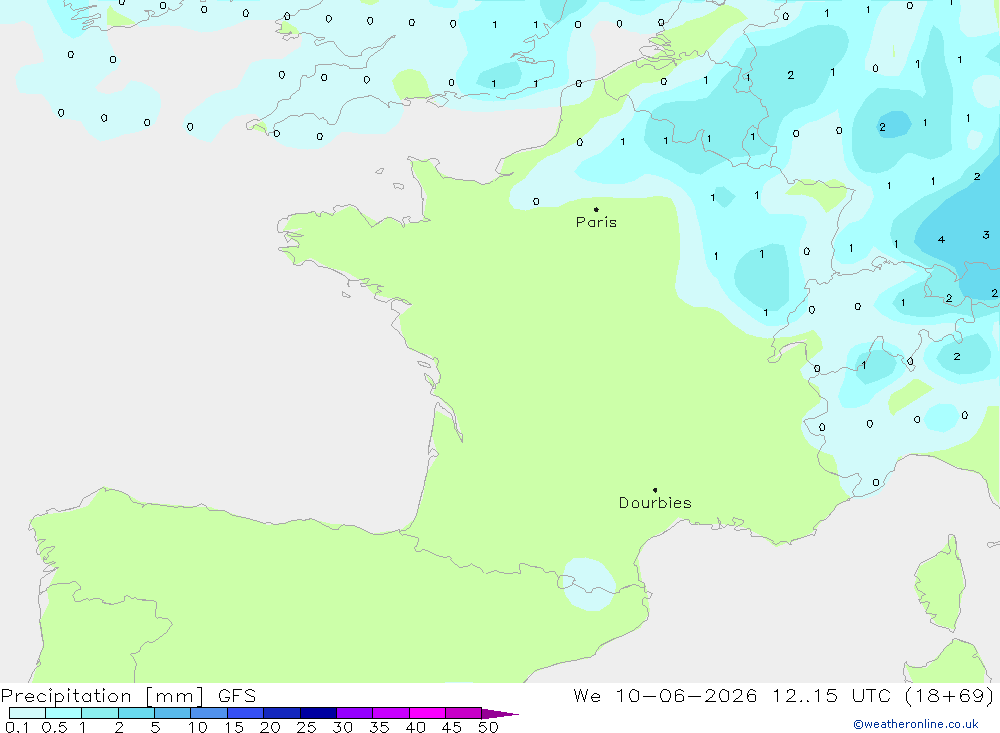The image size is (1000, 733).
Task: Click the legend arrow tip above 50 mm
Action: [x=500, y=713]
